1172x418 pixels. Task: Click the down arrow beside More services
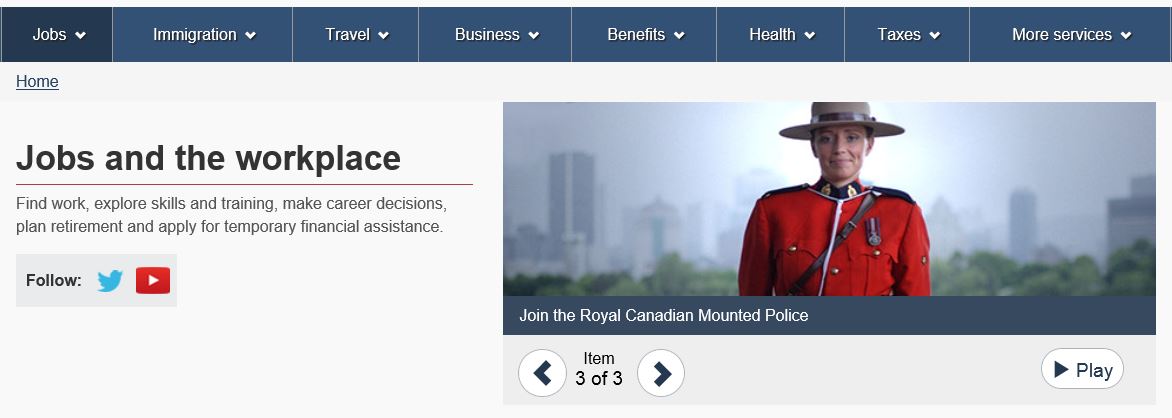coord(1126,36)
